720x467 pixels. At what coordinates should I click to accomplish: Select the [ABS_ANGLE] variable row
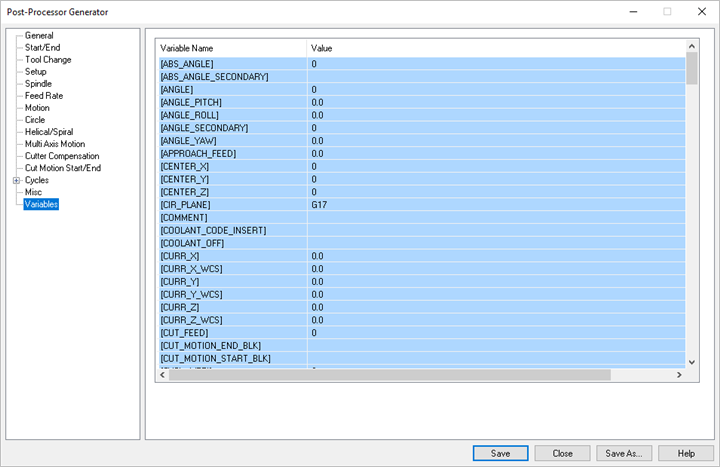click(422, 64)
